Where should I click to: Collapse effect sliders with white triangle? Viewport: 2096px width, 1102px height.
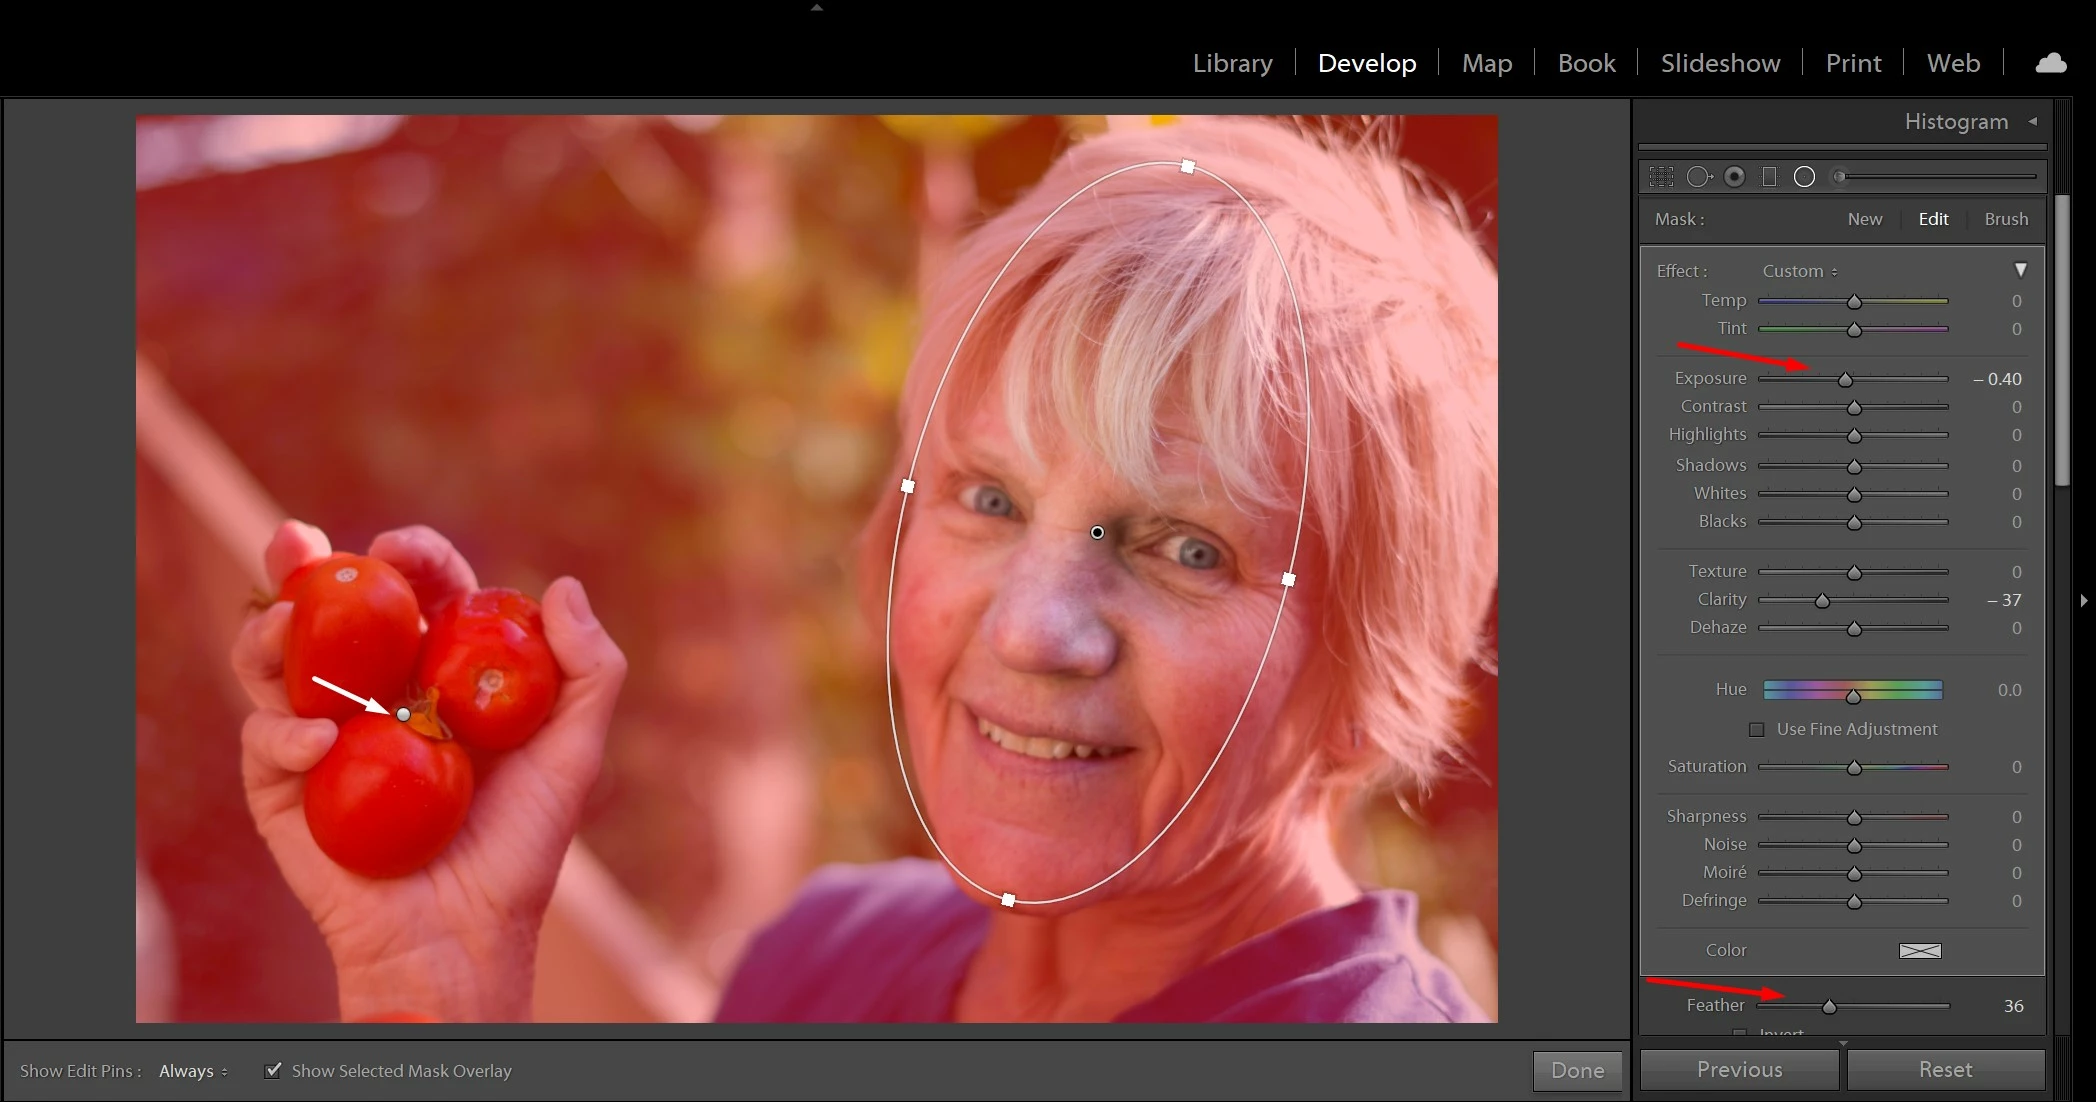[2020, 270]
